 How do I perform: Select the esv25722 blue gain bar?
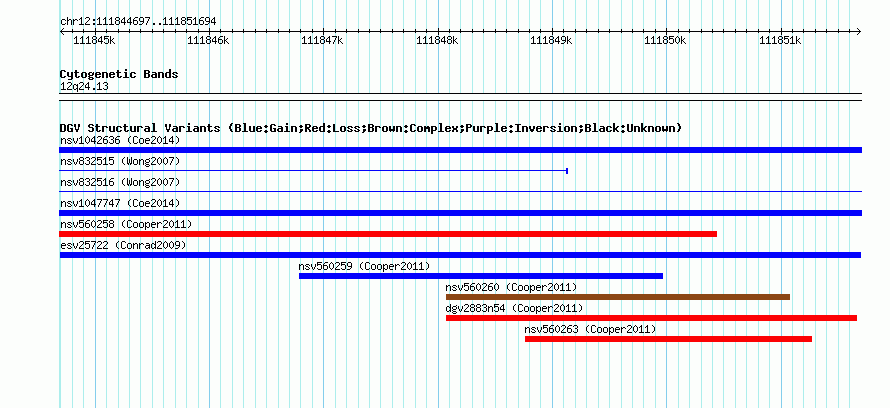(460, 255)
